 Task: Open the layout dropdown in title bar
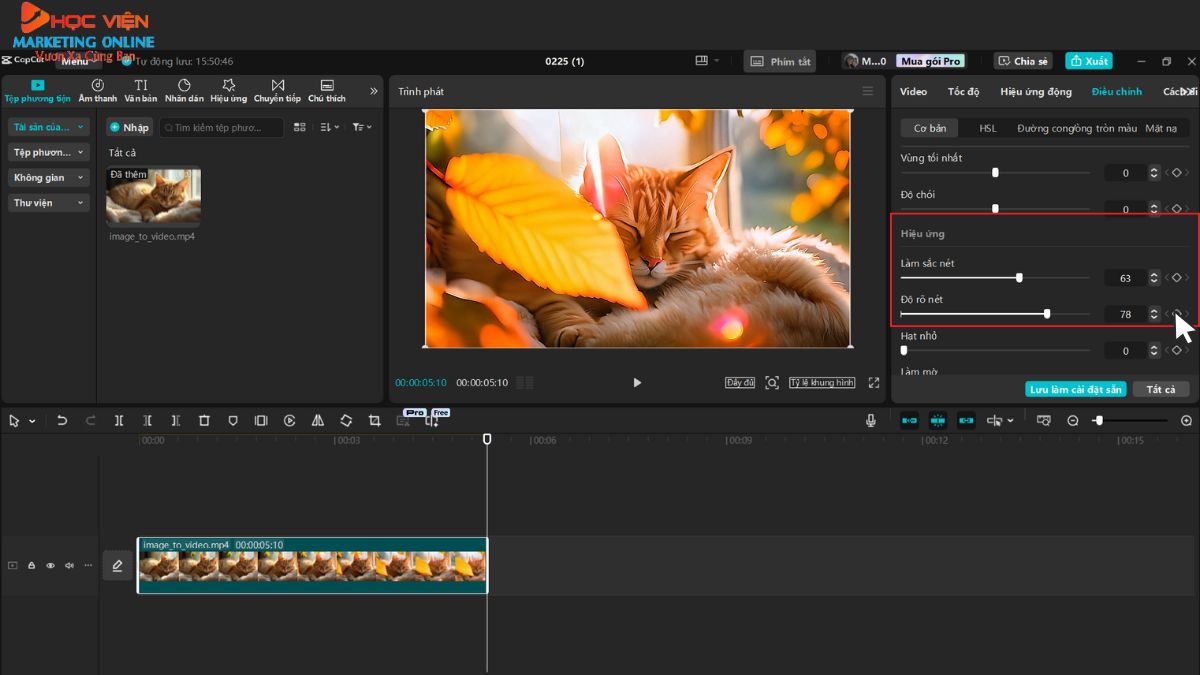tap(707, 61)
